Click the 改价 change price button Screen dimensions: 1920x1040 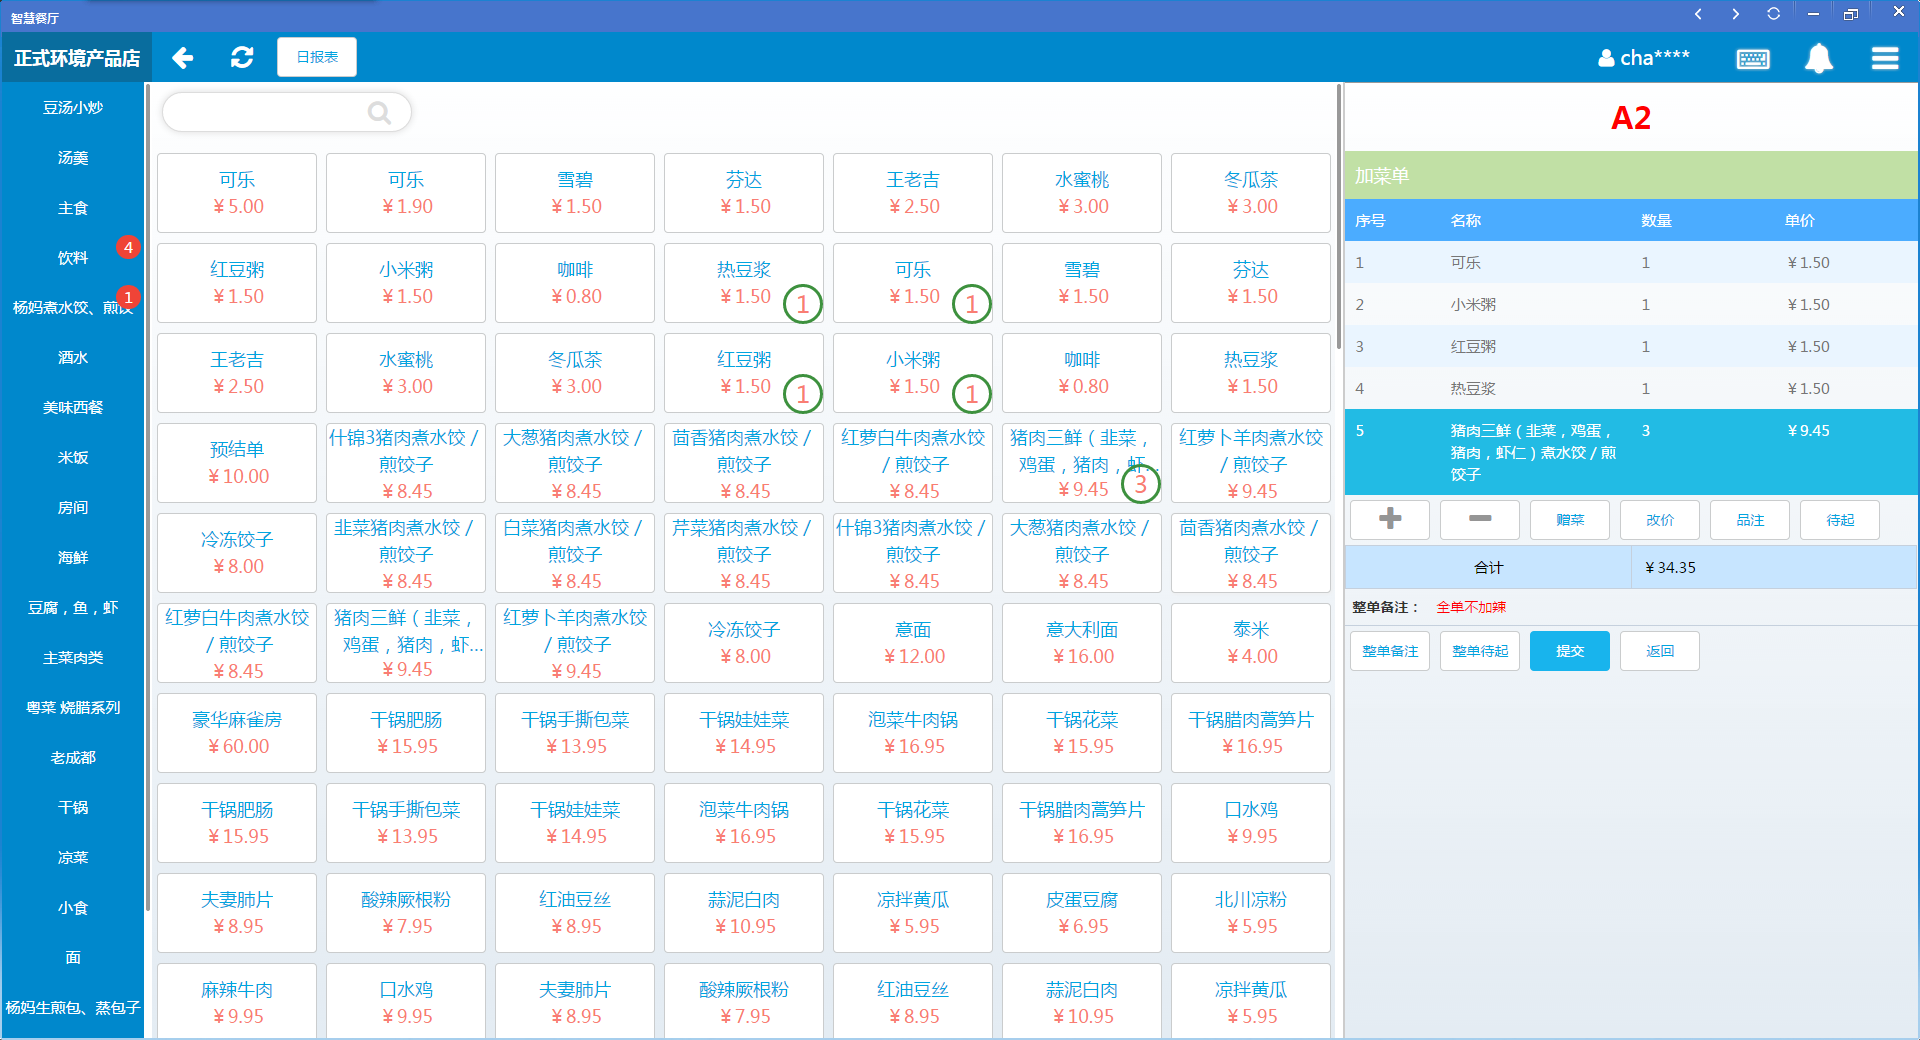click(1659, 520)
